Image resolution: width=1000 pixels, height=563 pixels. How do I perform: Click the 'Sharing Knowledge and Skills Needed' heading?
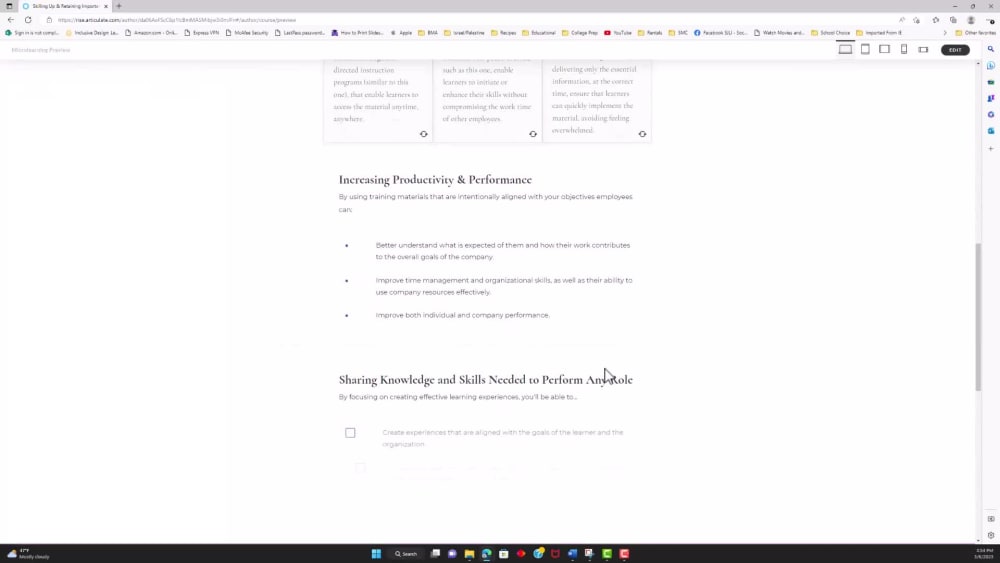tap(485, 379)
